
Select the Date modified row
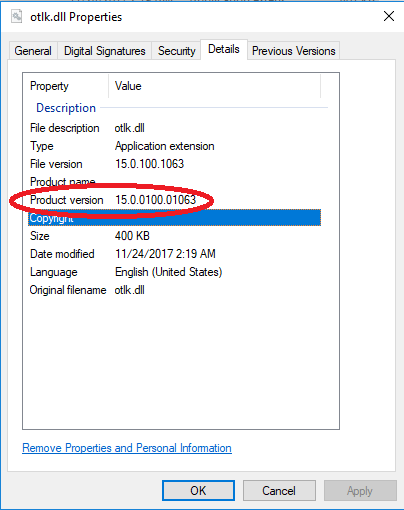point(174,254)
